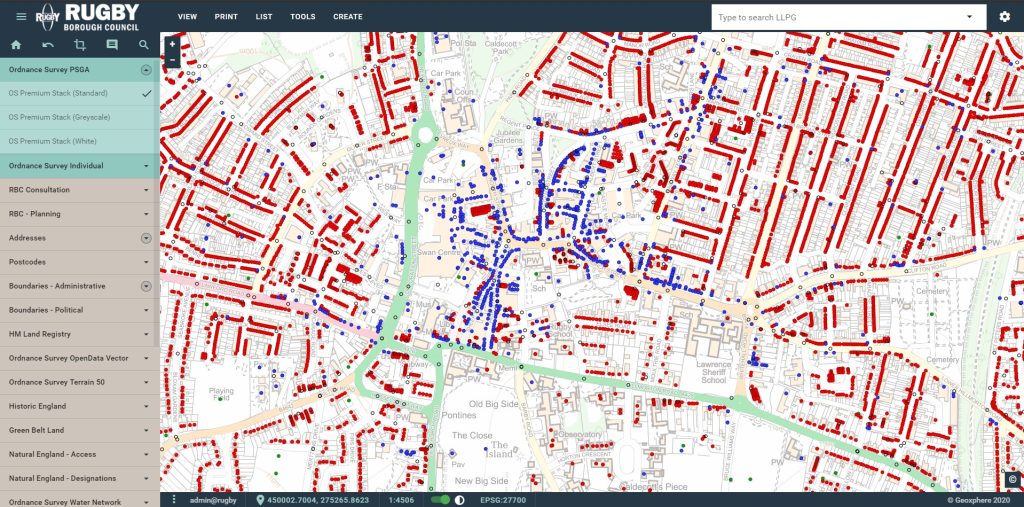
Task: Expand the Addresses layer group
Action: (146, 238)
